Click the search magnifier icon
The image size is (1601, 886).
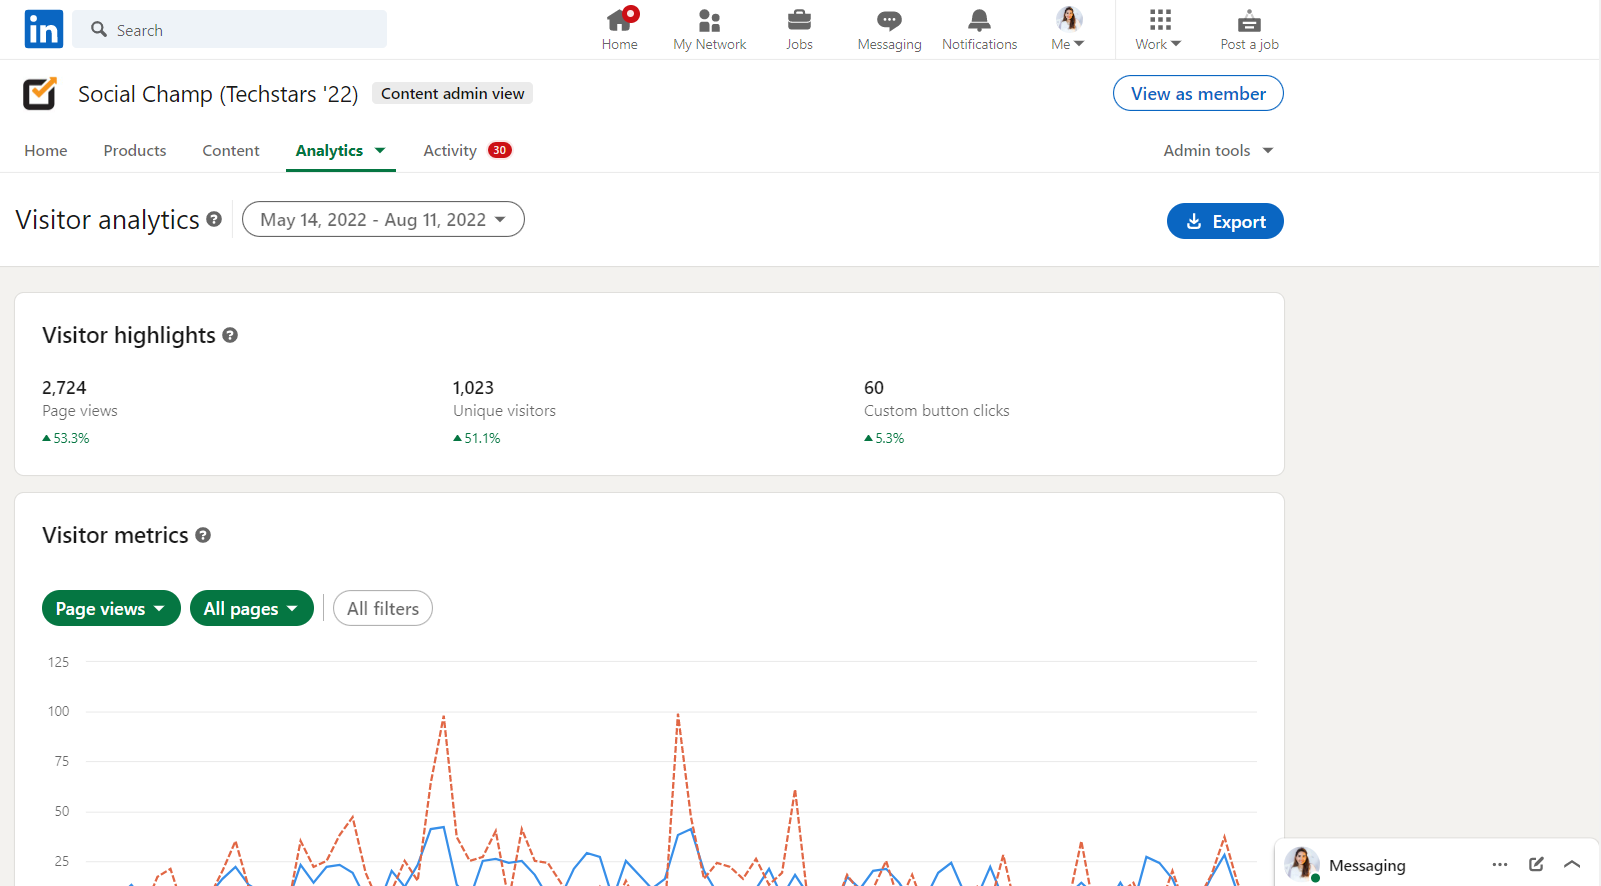(x=99, y=30)
